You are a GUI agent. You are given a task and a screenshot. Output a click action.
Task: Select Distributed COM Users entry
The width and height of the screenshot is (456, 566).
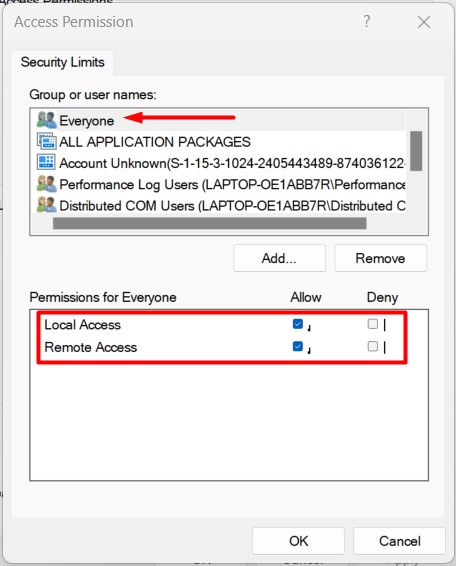point(232,206)
